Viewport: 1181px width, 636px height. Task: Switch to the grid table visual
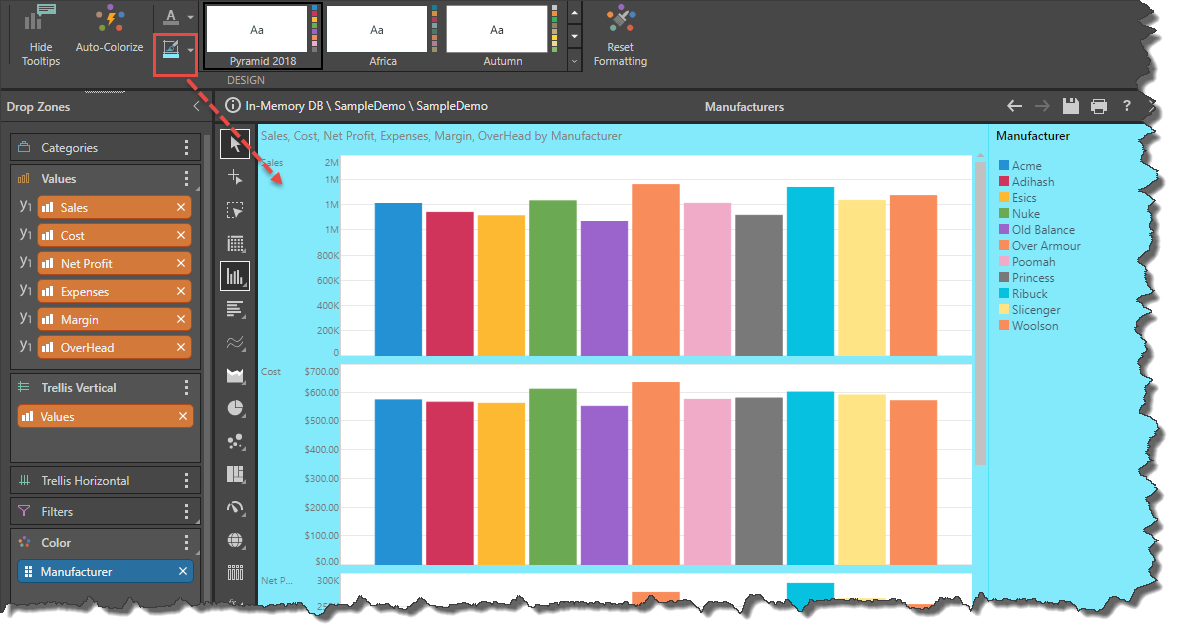coord(235,243)
